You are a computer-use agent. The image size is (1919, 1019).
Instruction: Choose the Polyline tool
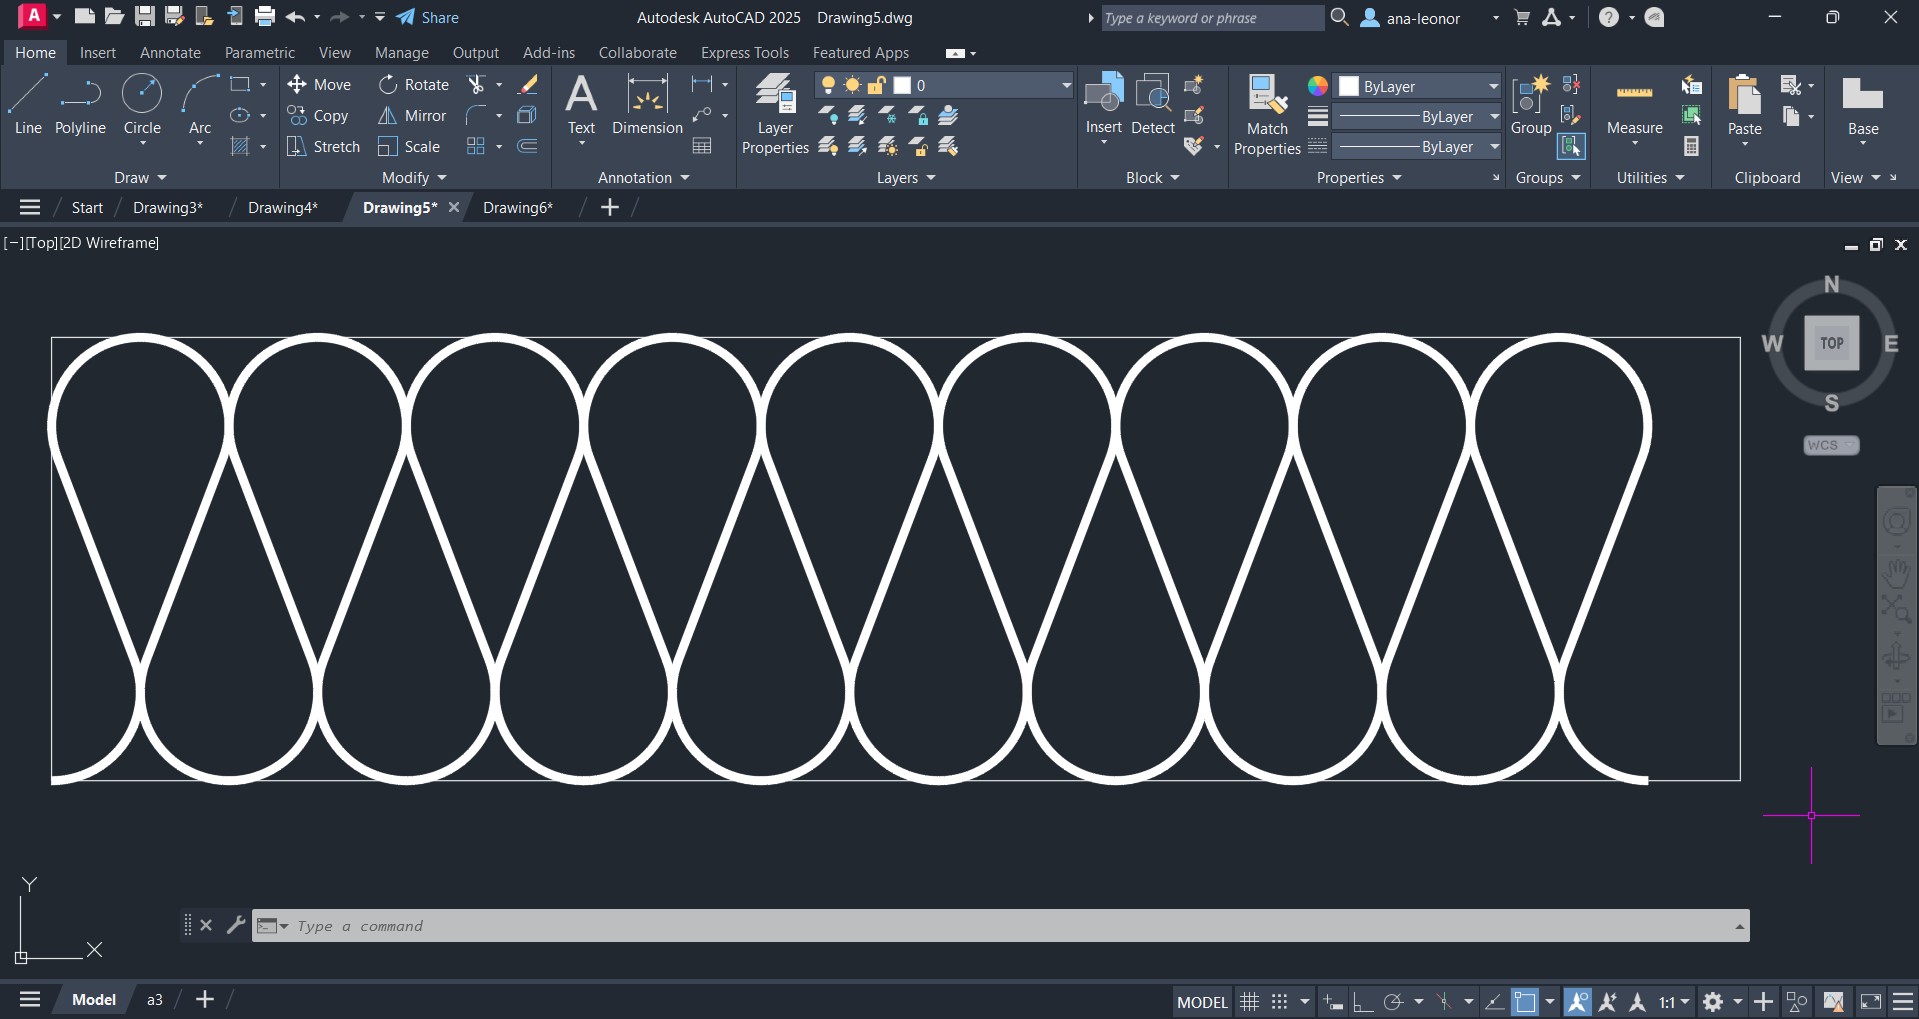(80, 104)
